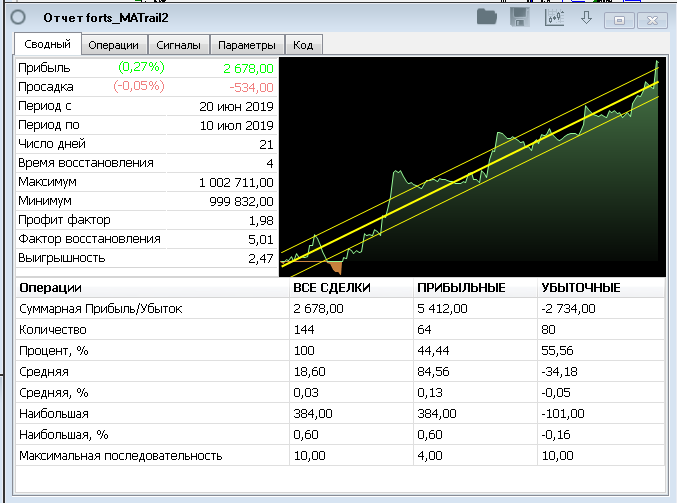Open the Операции tab
The image size is (677, 503).
click(x=114, y=45)
